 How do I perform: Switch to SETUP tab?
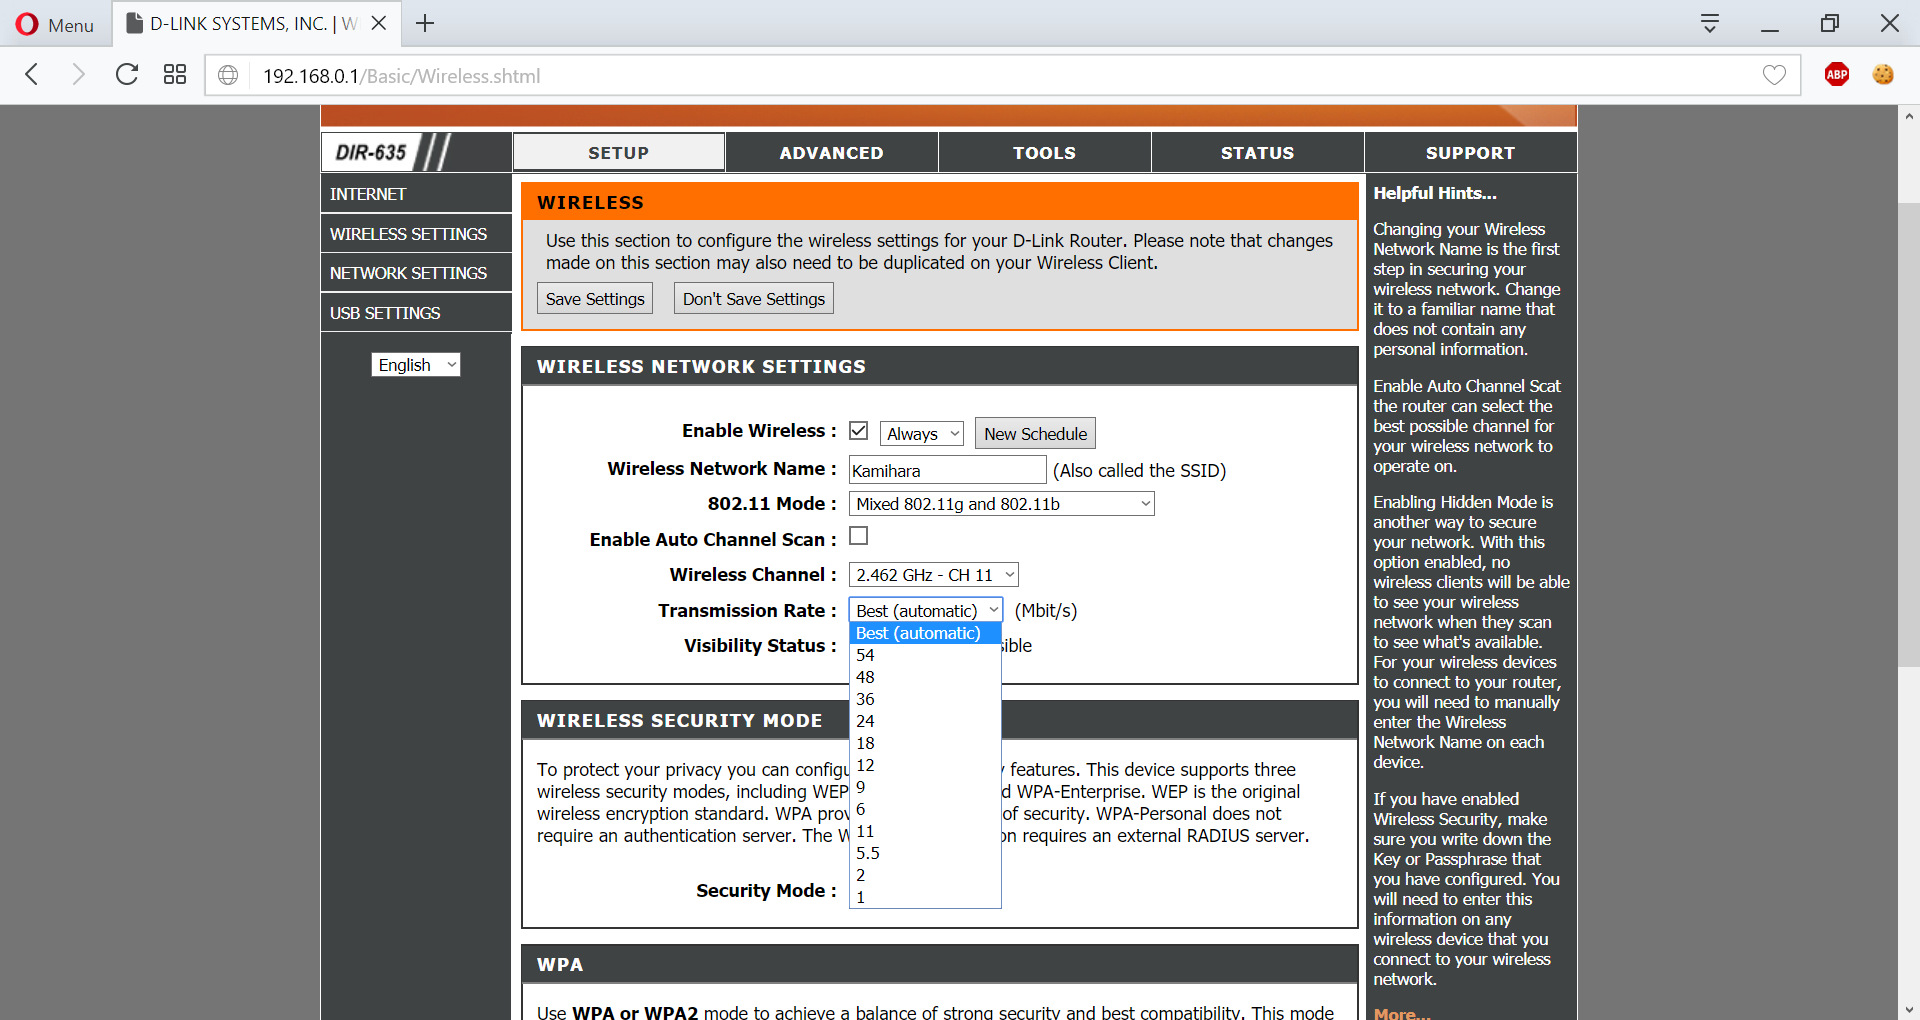click(x=619, y=153)
